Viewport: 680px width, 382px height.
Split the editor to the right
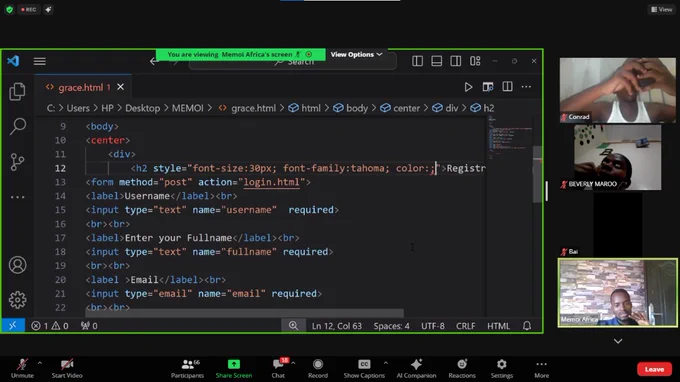507,87
